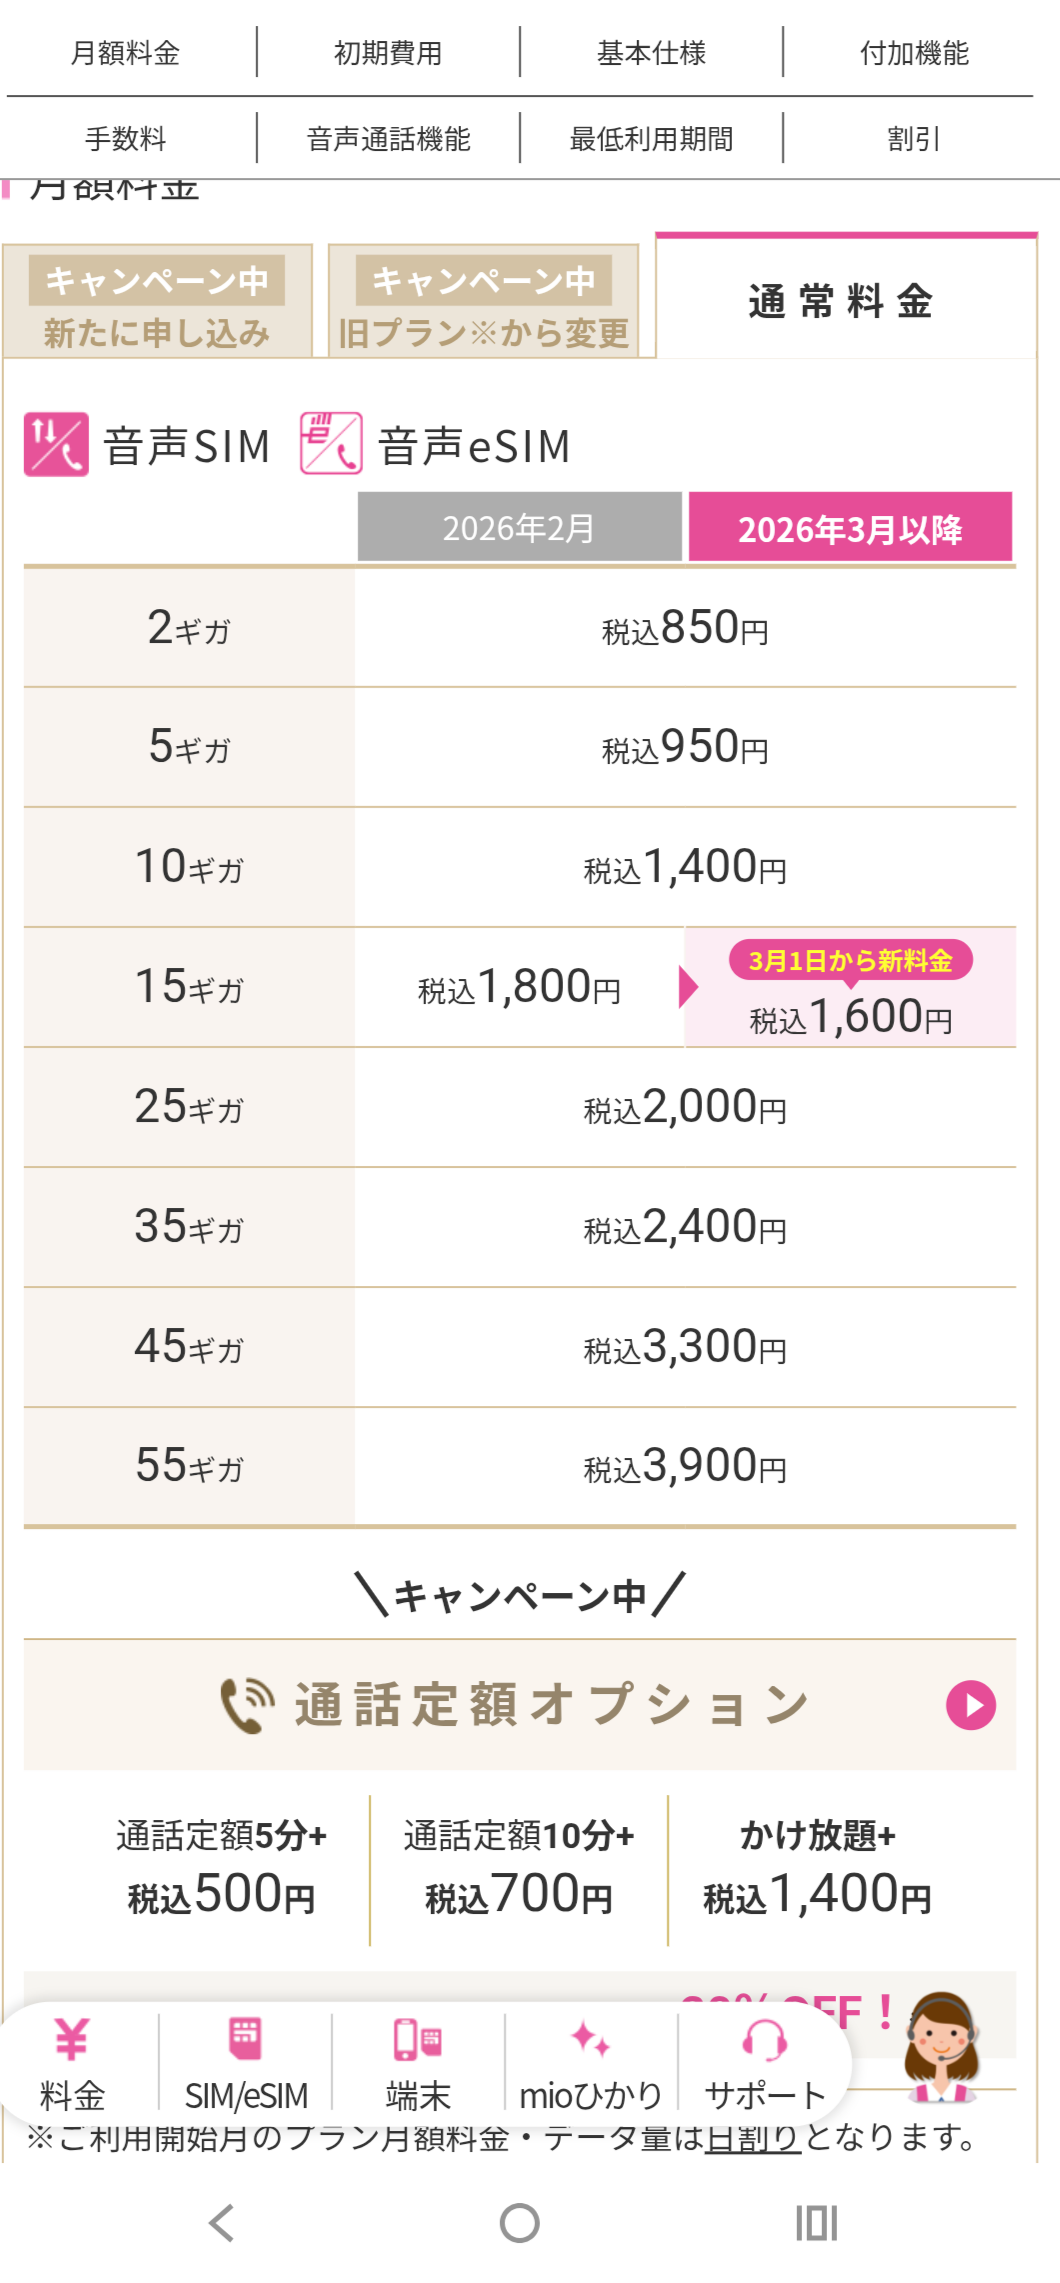Switch to 2026年2月 pricing

click(519, 527)
